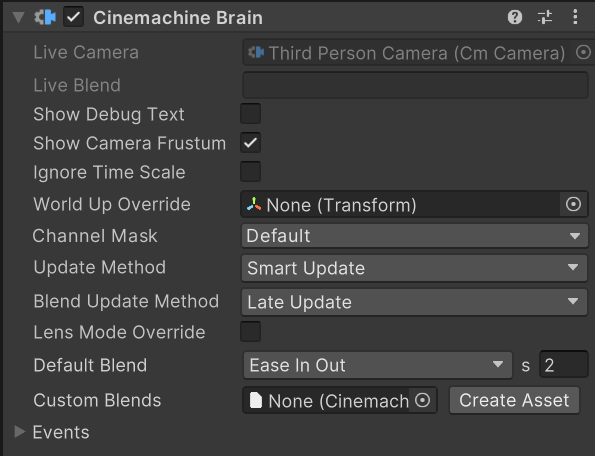Click the Transform axes icon in World Up Override

point(254,204)
